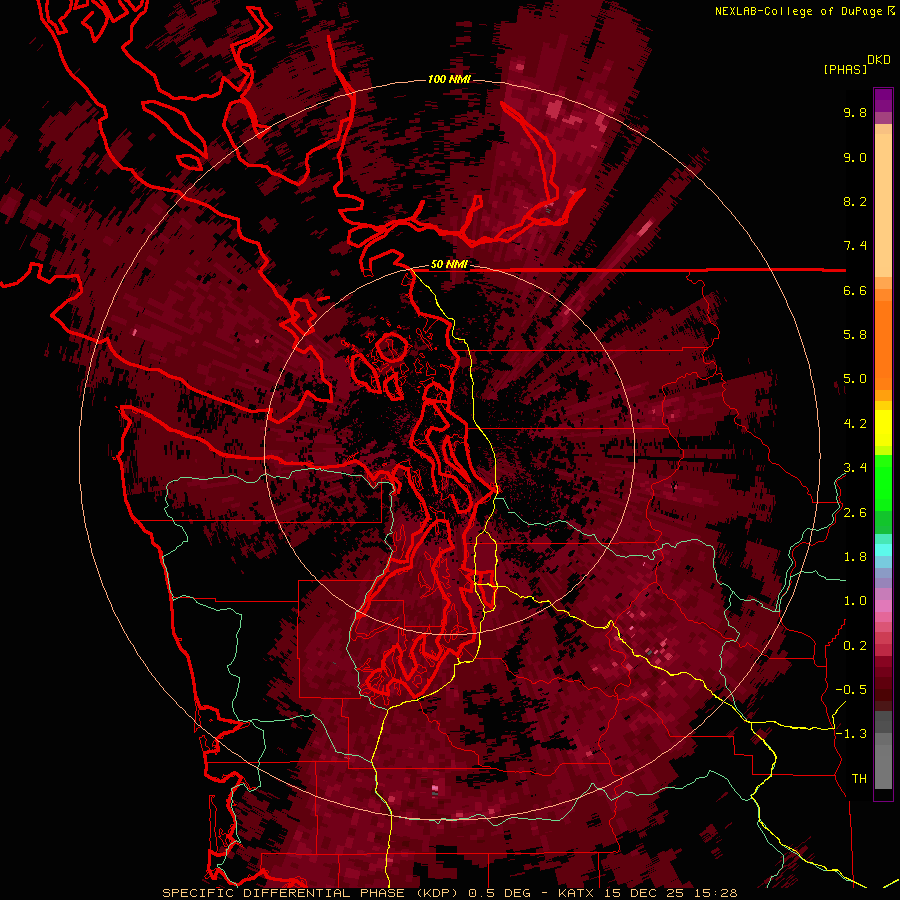Click the TH threshold label
This screenshot has height=900, width=900.
pyautogui.click(x=859, y=779)
